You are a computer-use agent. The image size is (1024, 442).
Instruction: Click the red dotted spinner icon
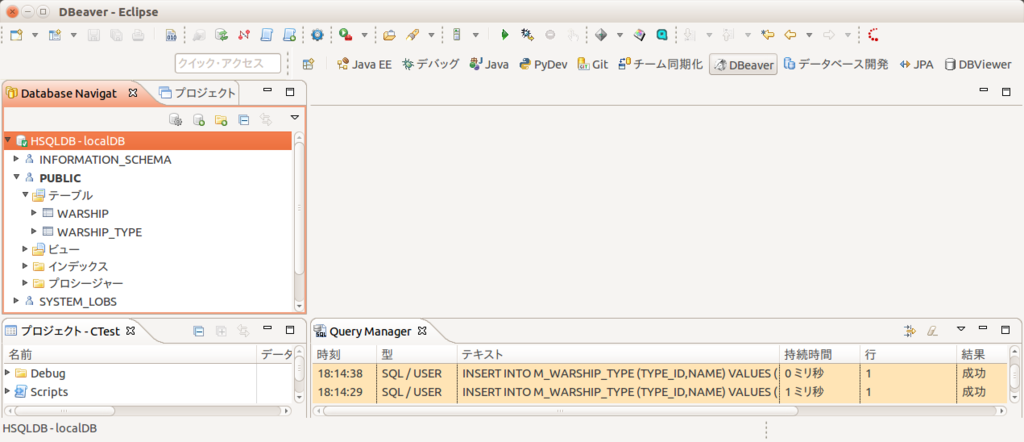(x=873, y=35)
